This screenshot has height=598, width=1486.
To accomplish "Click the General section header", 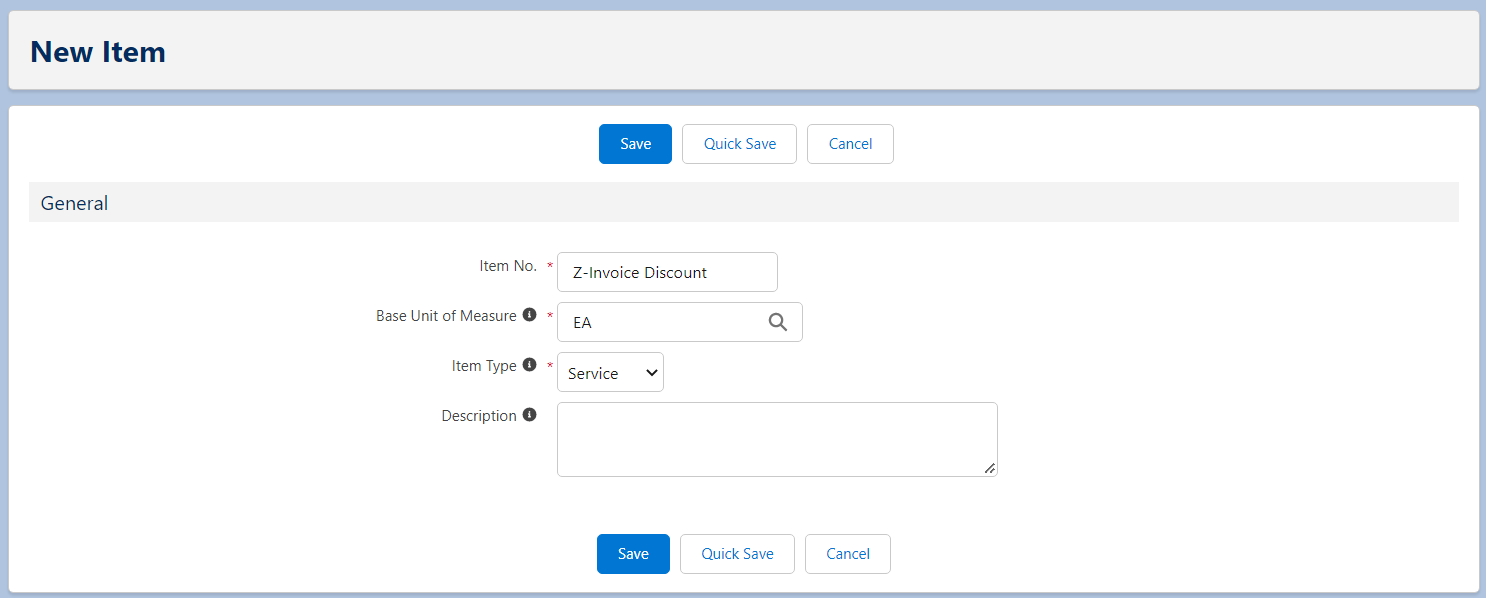I will click(x=743, y=202).
